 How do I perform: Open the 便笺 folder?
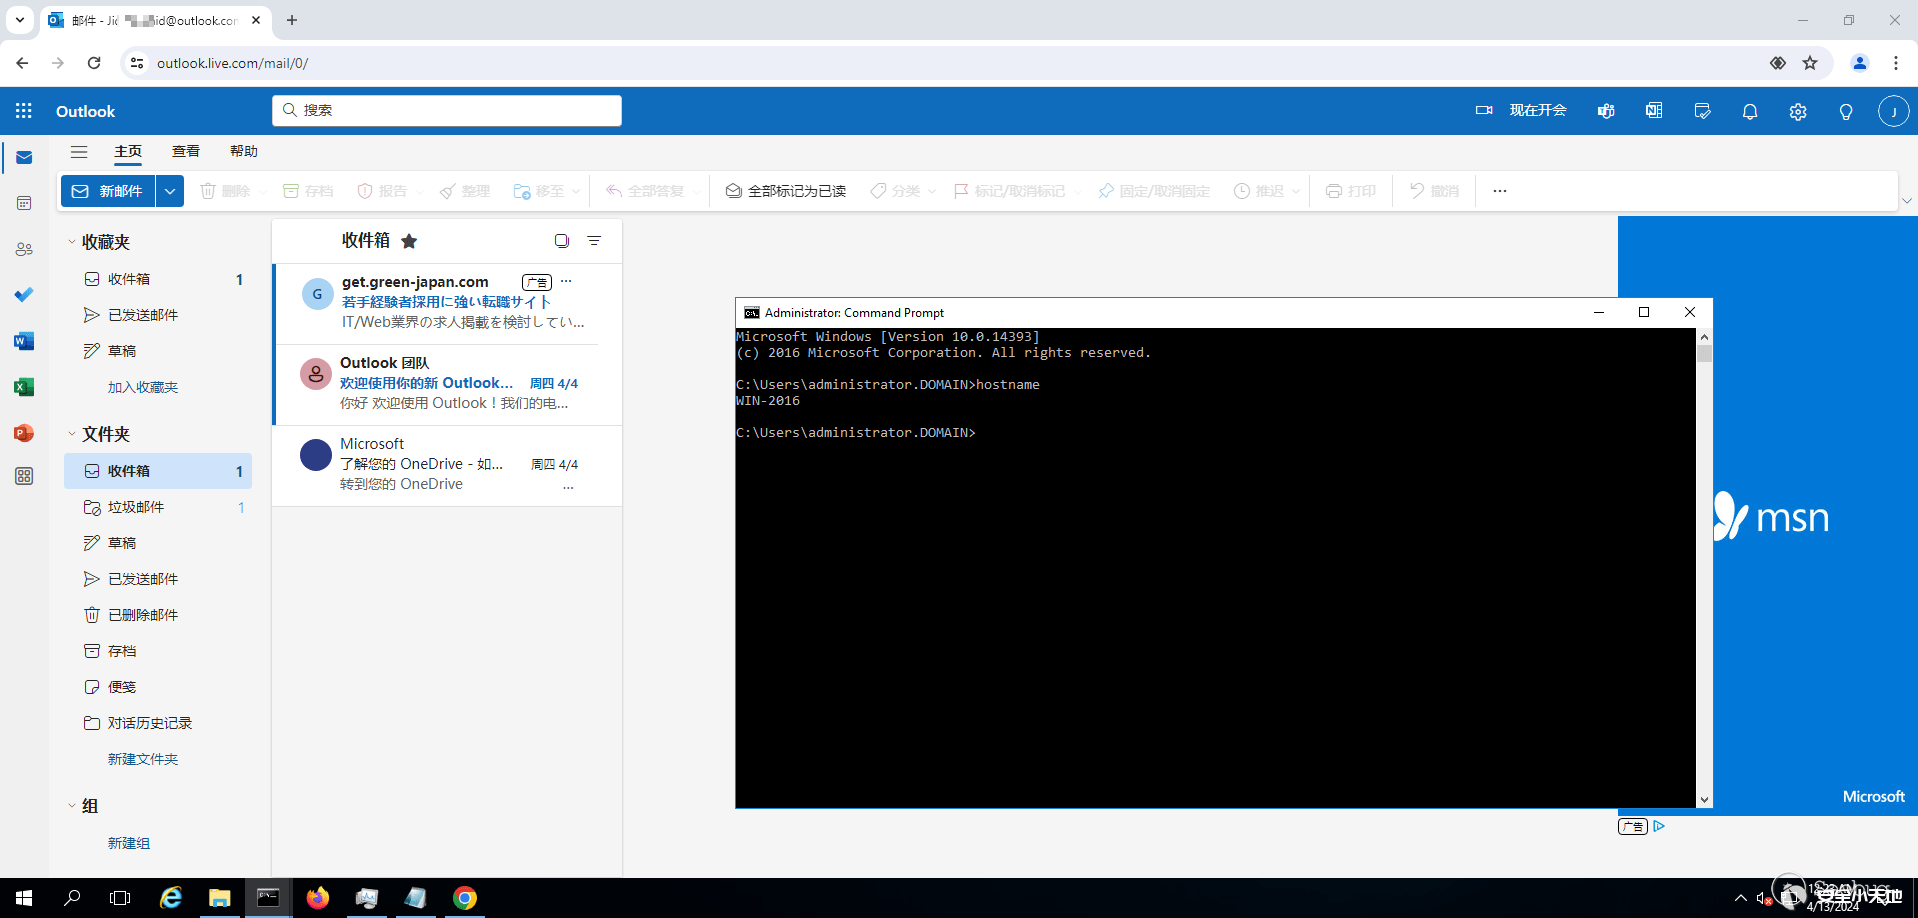[x=158, y=687]
